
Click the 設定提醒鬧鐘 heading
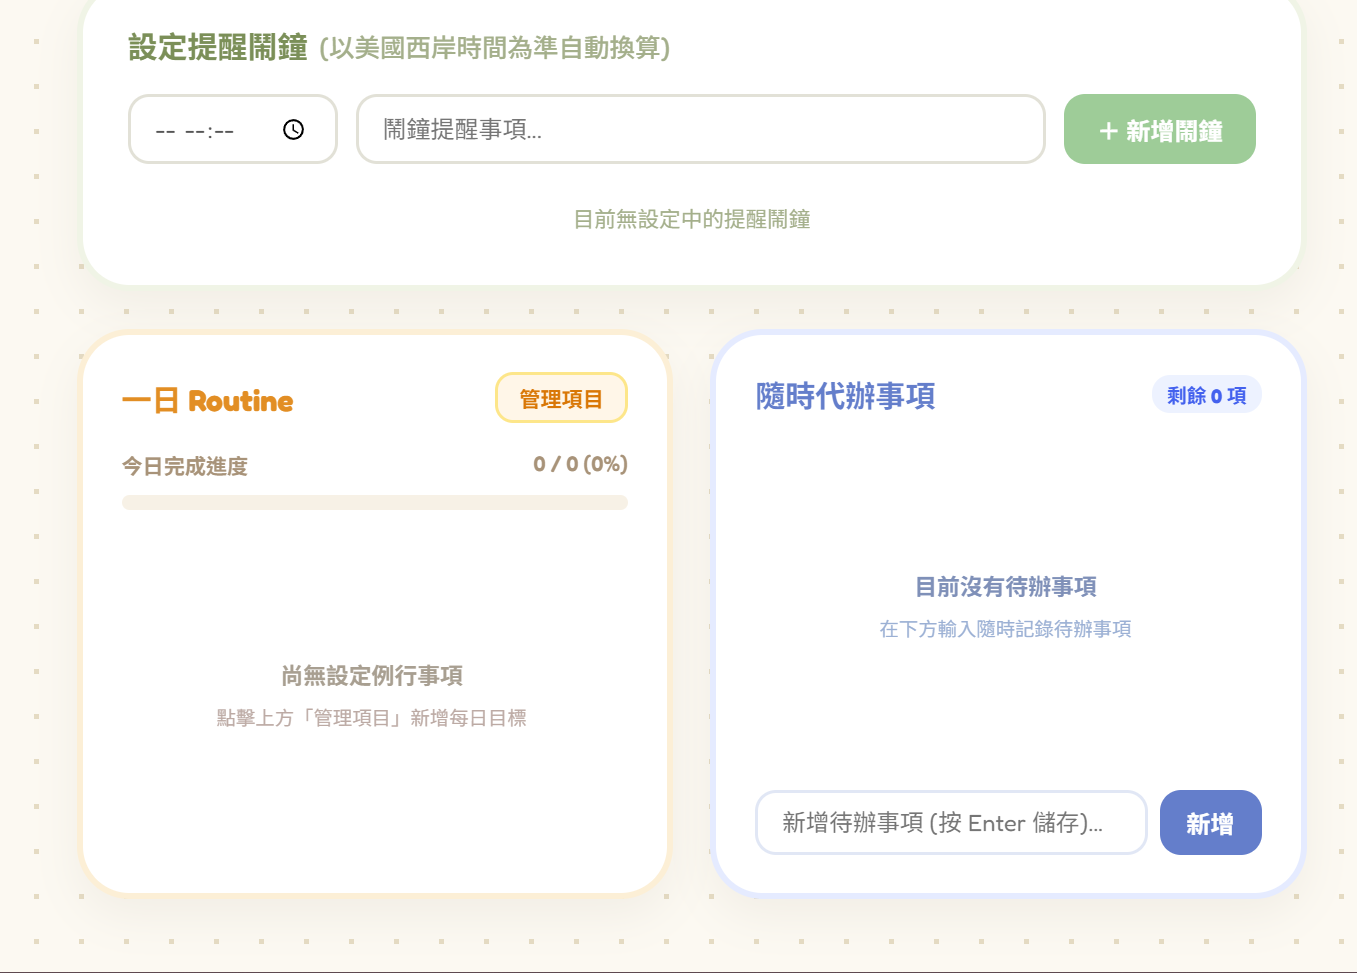[218, 47]
